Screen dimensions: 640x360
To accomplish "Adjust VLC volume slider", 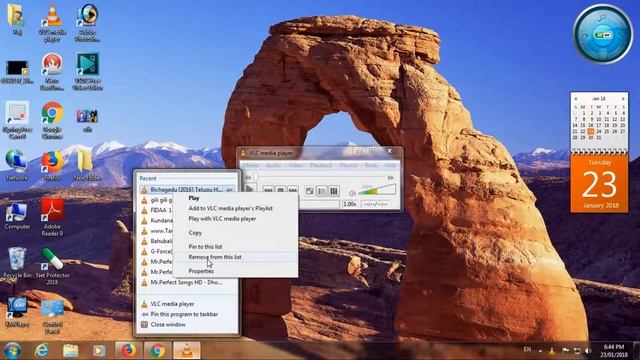I will (377, 190).
